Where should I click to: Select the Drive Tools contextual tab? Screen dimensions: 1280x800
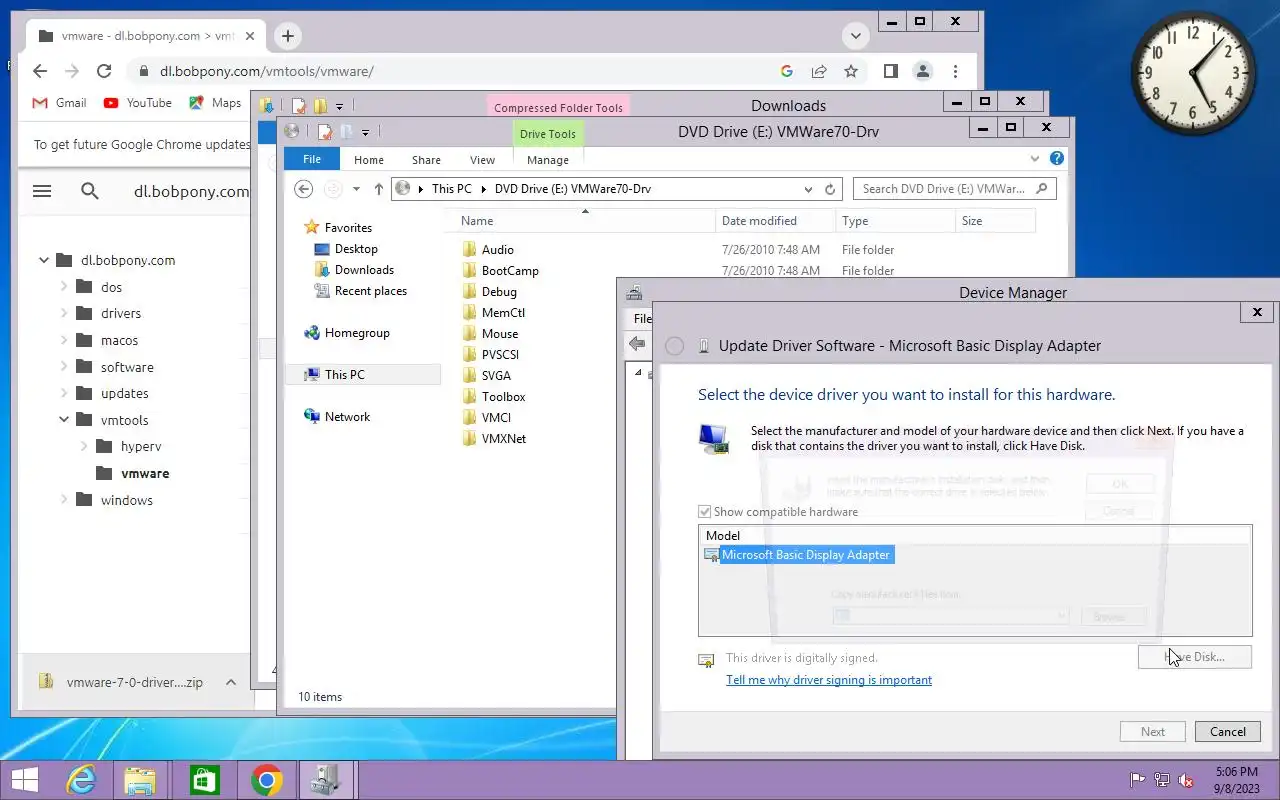pos(548,134)
